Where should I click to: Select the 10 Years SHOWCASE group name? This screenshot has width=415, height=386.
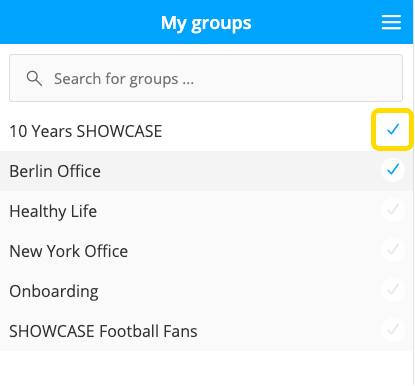(86, 131)
